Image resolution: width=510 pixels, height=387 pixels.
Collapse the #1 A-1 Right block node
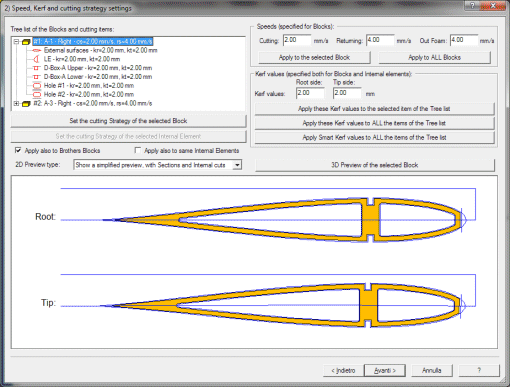point(16,42)
